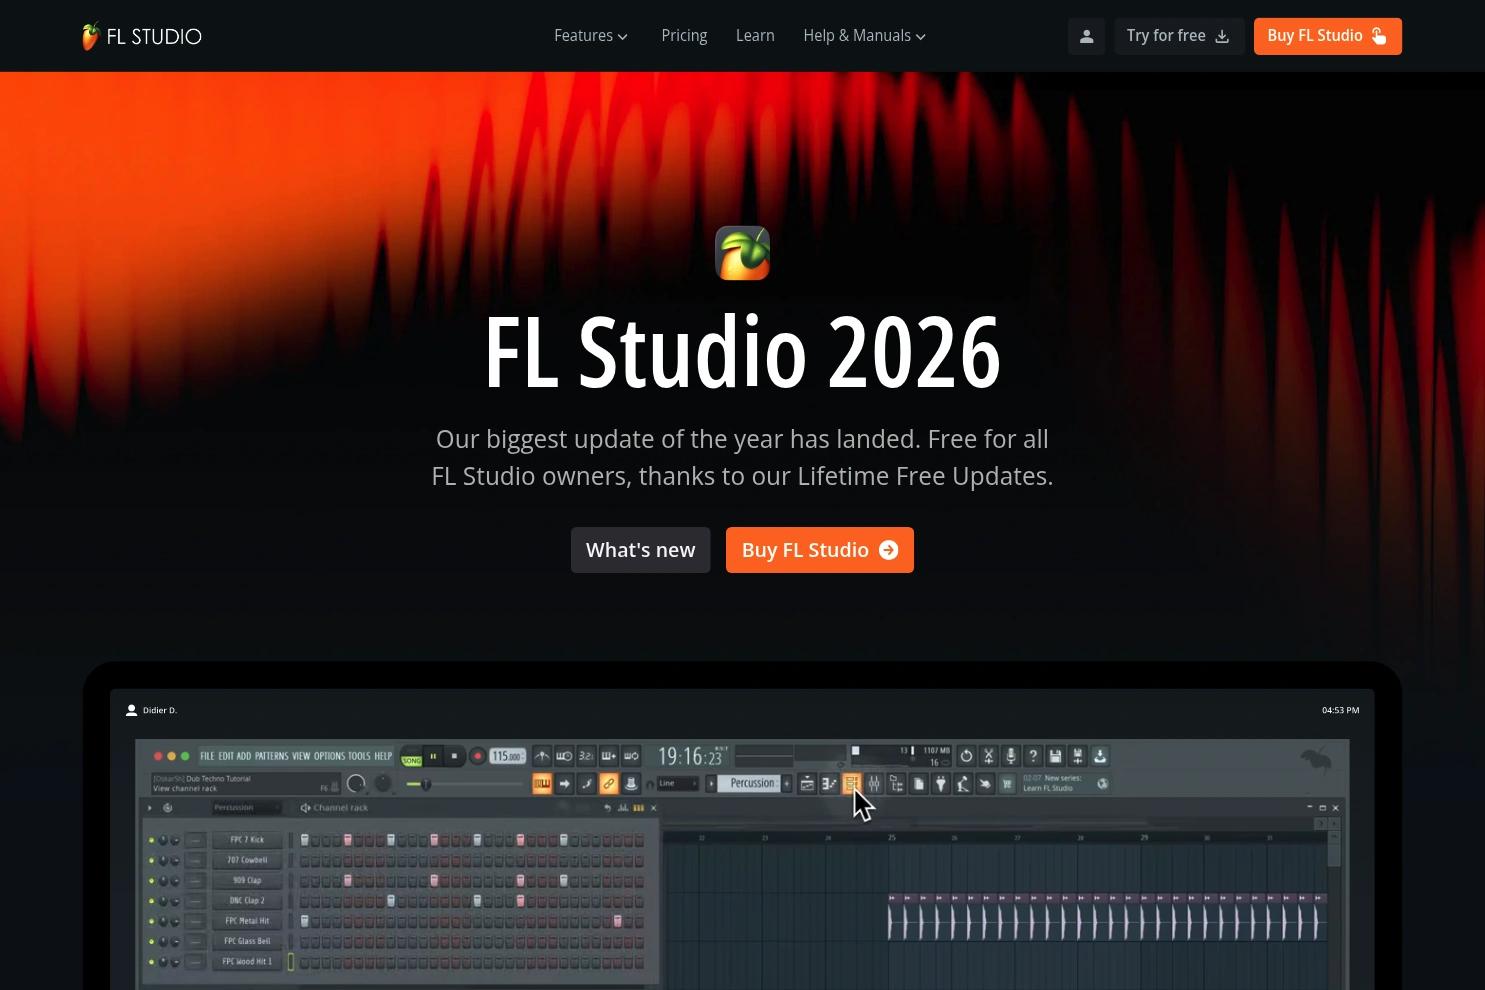
Task: Toggle the orange step view icon in Channel rack
Action: [x=639, y=808]
